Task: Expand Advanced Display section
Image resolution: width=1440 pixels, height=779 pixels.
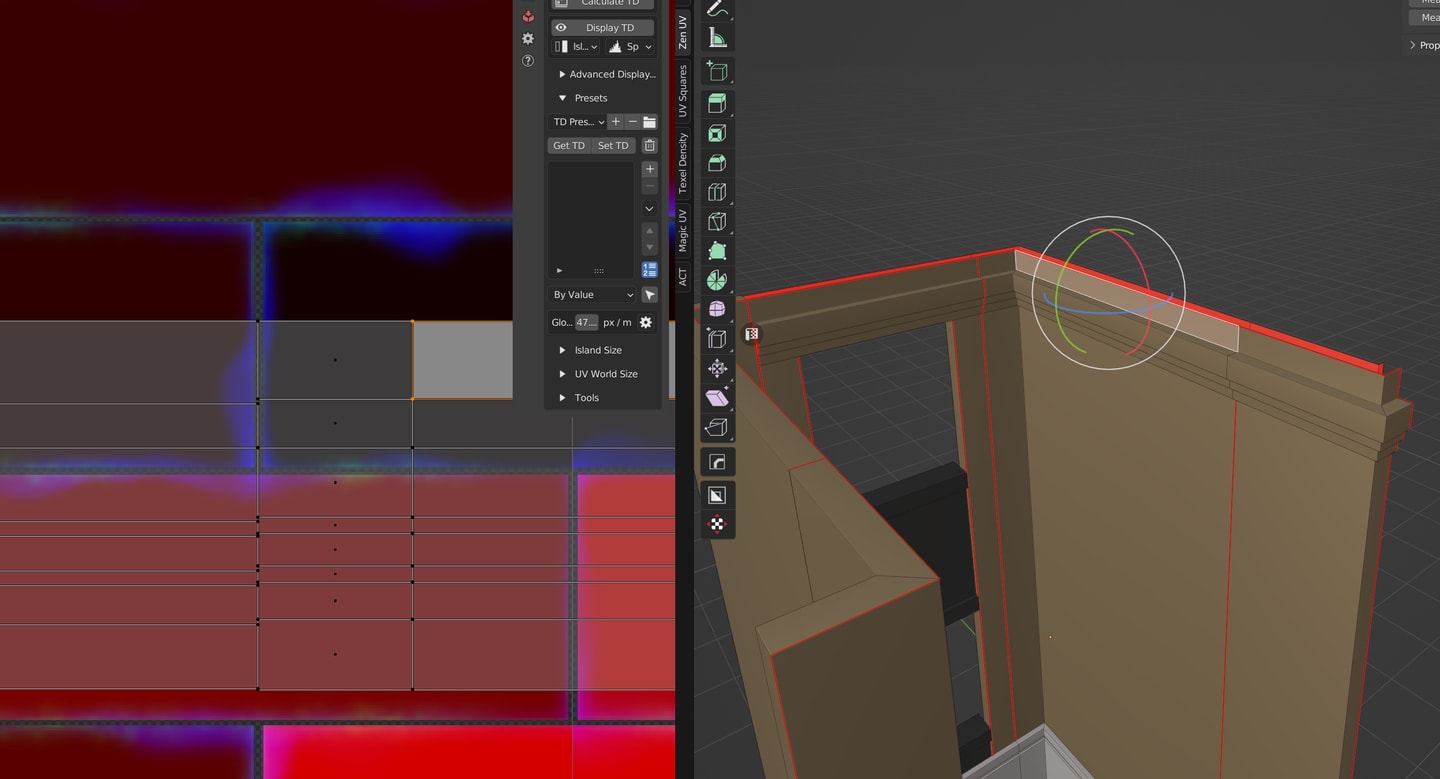Action: [x=607, y=74]
